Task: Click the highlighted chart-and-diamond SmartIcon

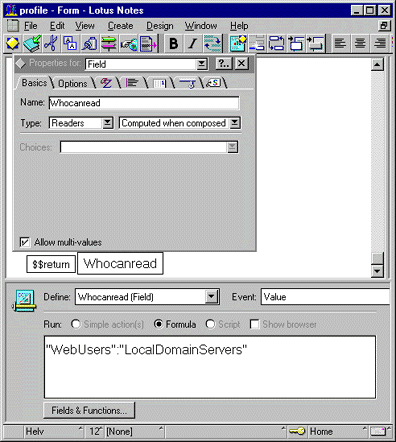Action: coord(238,44)
